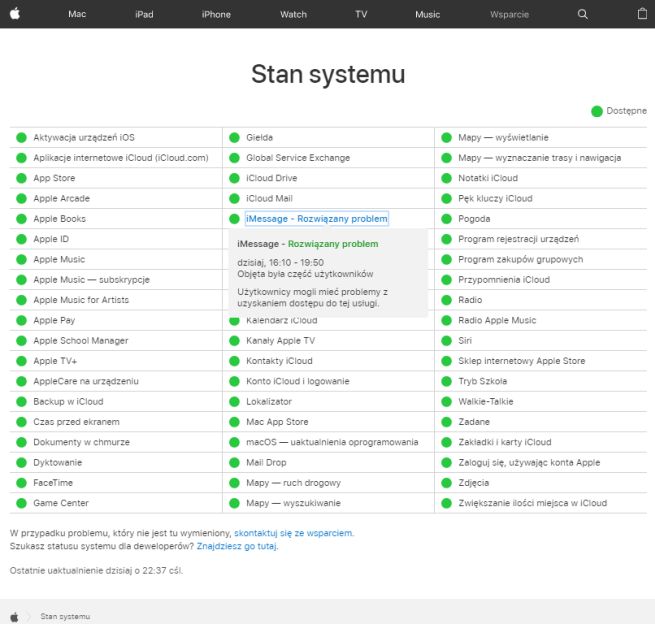This screenshot has width=655, height=624.
Task: Click green status dot beside App Store
Action: pyautogui.click(x=21, y=178)
